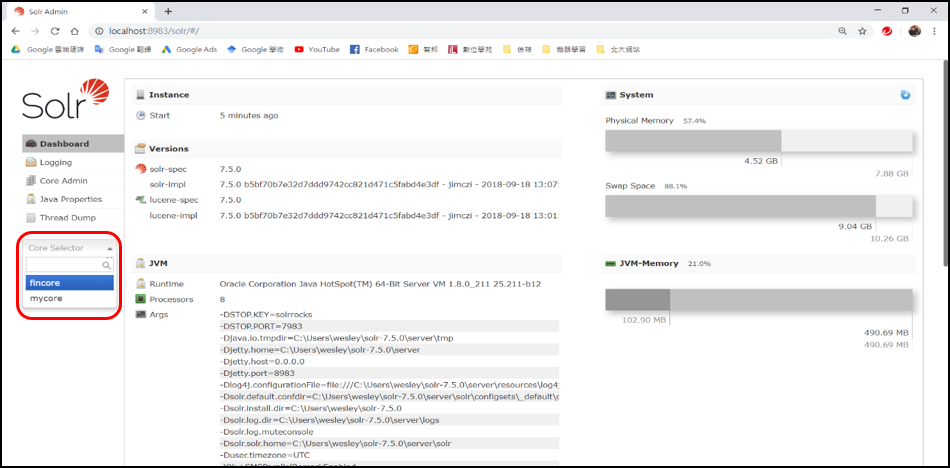Click the -Djetty.host=0.0.0.0 argument
This screenshot has height=468, width=950.
[x=262, y=361]
